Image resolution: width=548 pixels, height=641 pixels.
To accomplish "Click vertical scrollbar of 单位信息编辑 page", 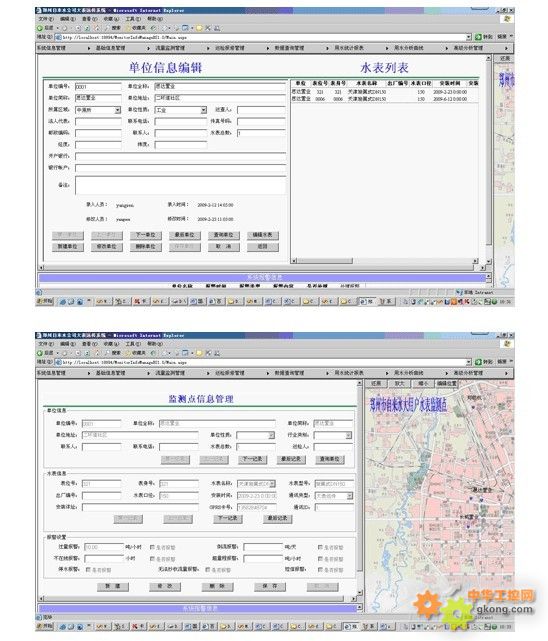I will (x=488, y=159).
